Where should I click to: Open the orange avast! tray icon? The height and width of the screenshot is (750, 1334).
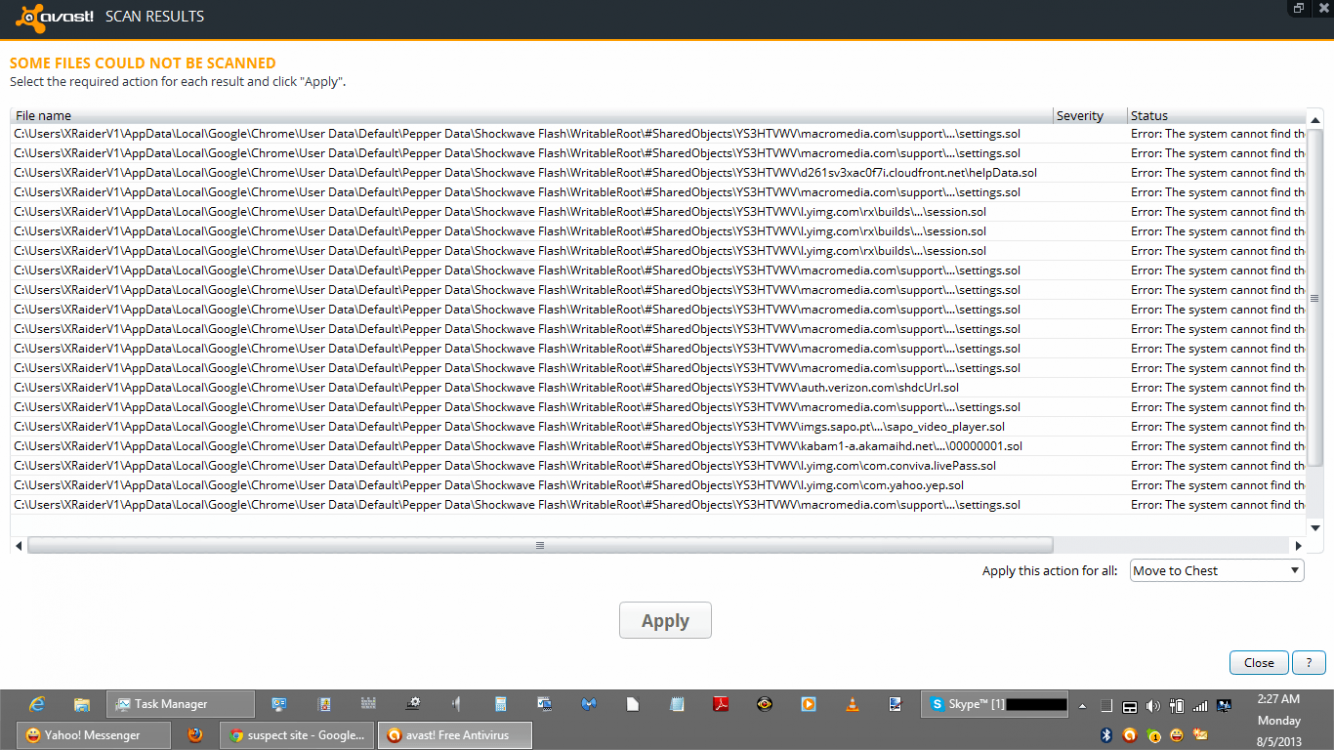point(1130,735)
